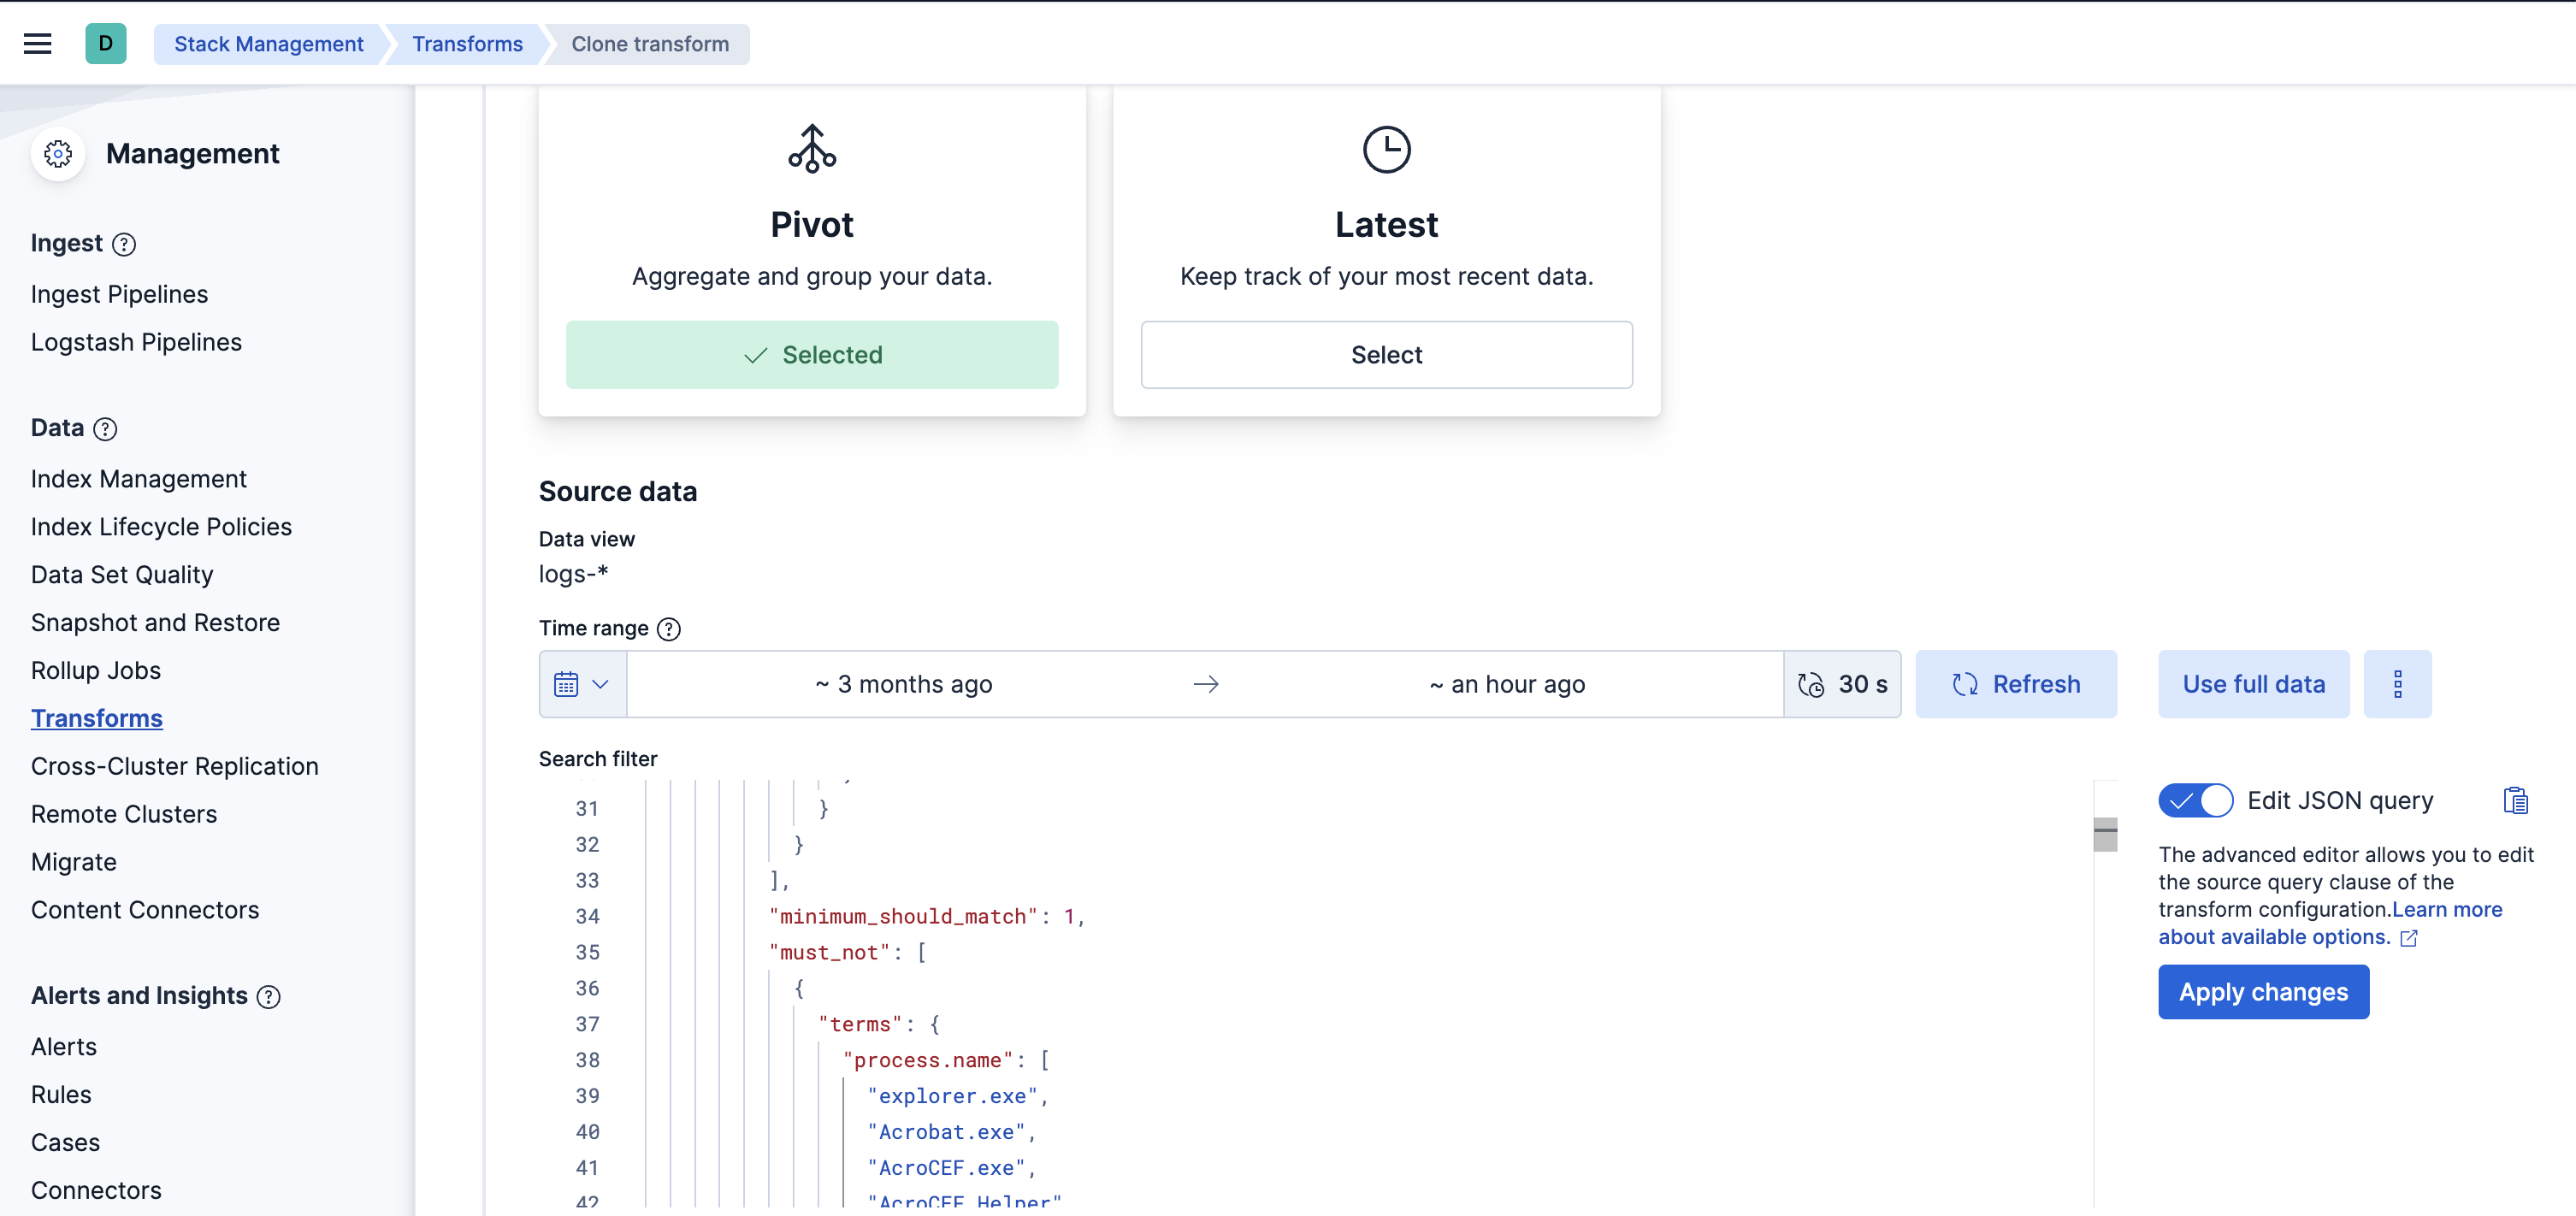
Task: Open Index Management in sidebar
Action: click(138, 479)
